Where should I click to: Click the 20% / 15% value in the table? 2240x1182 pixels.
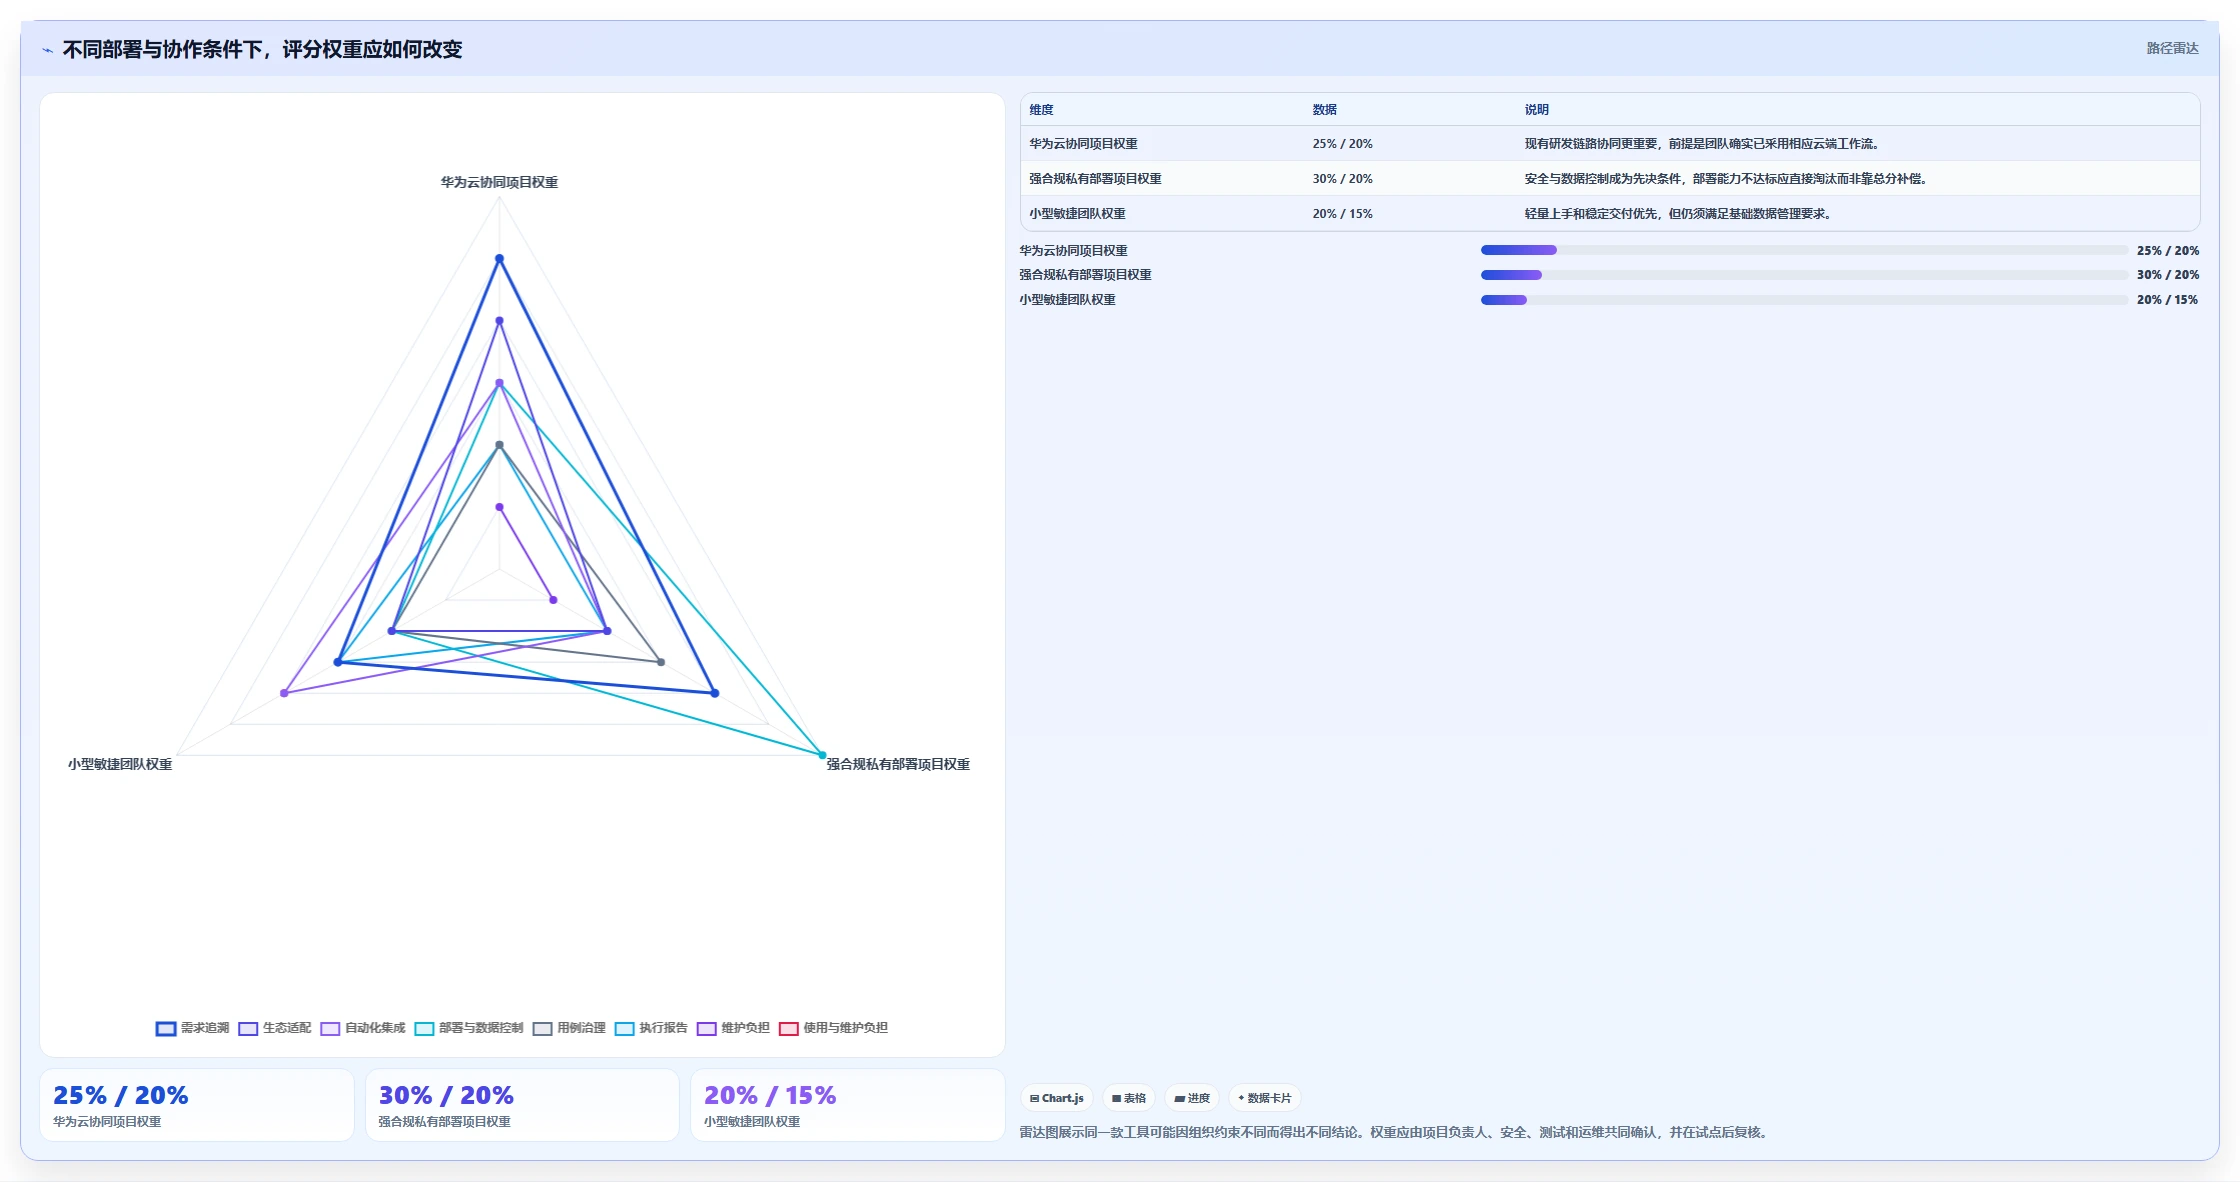click(1342, 214)
